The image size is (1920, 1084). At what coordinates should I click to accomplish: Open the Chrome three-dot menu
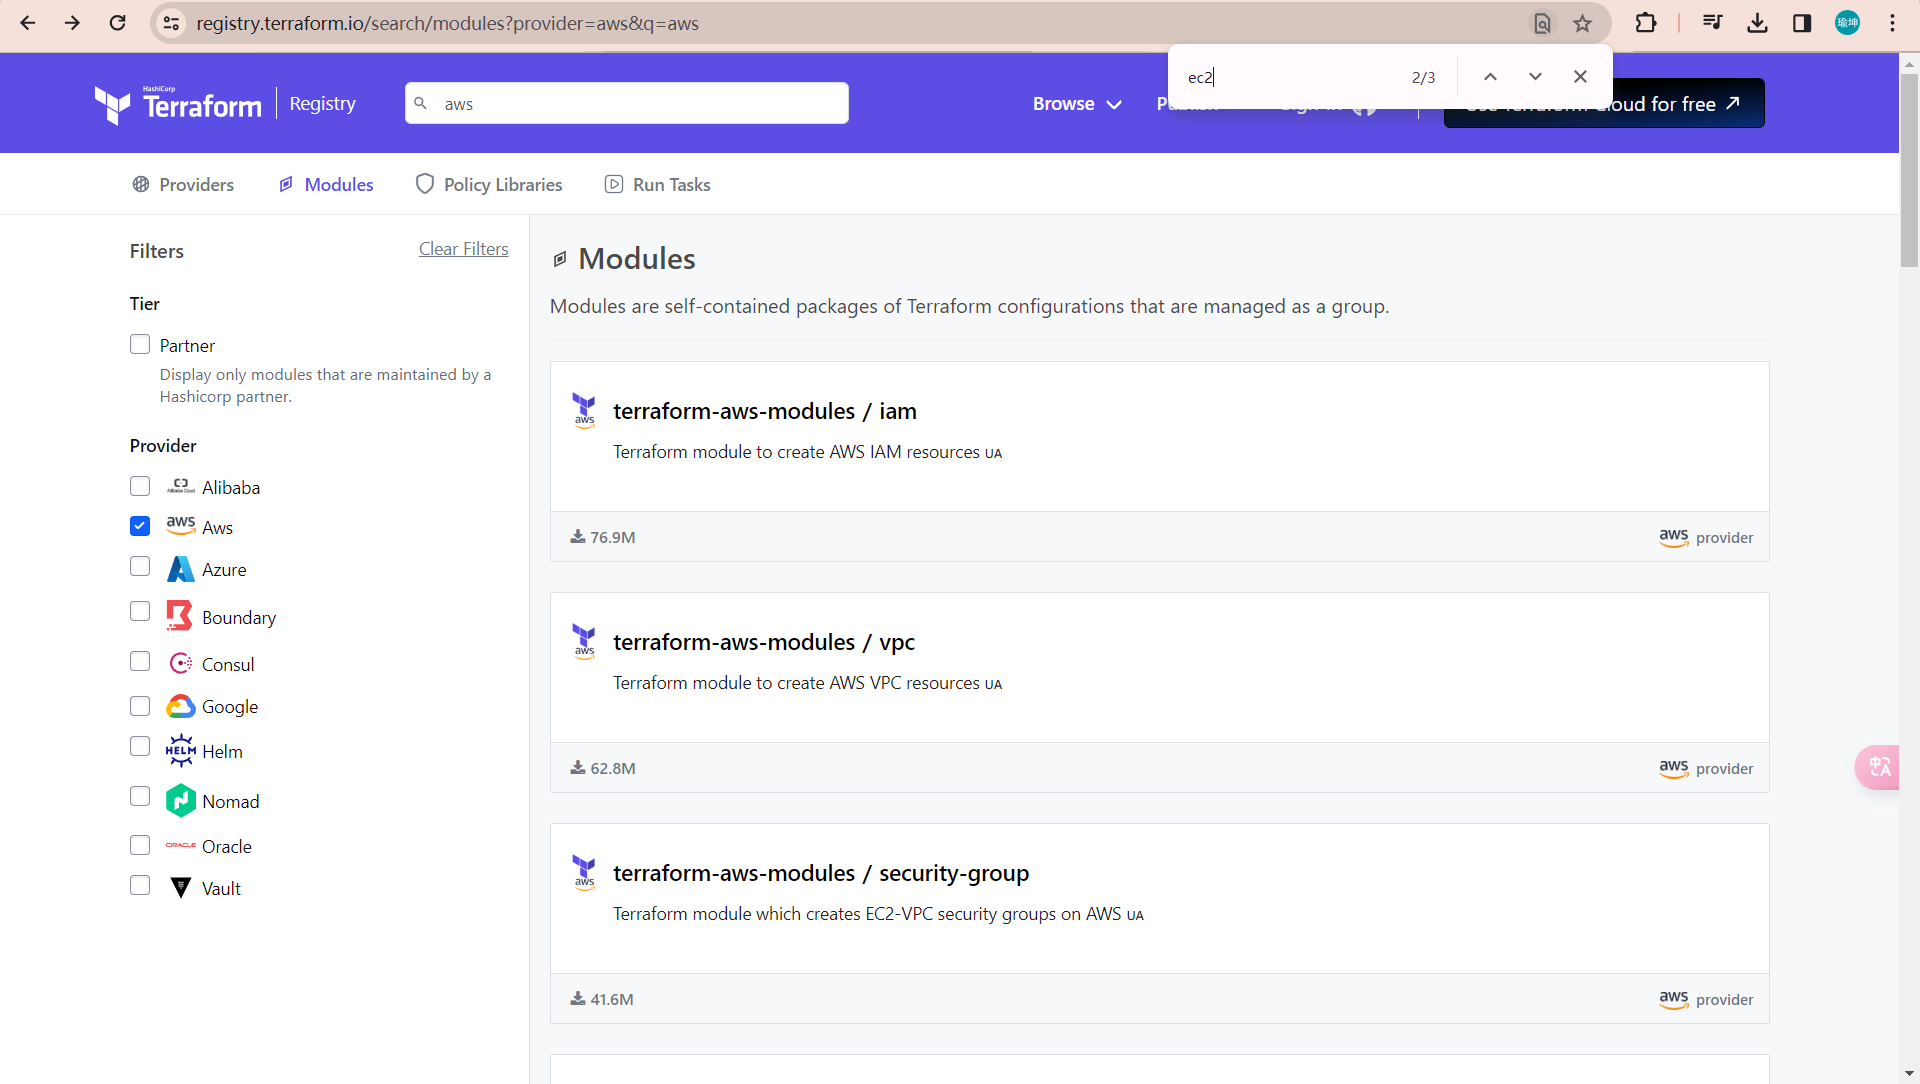coord(1892,23)
